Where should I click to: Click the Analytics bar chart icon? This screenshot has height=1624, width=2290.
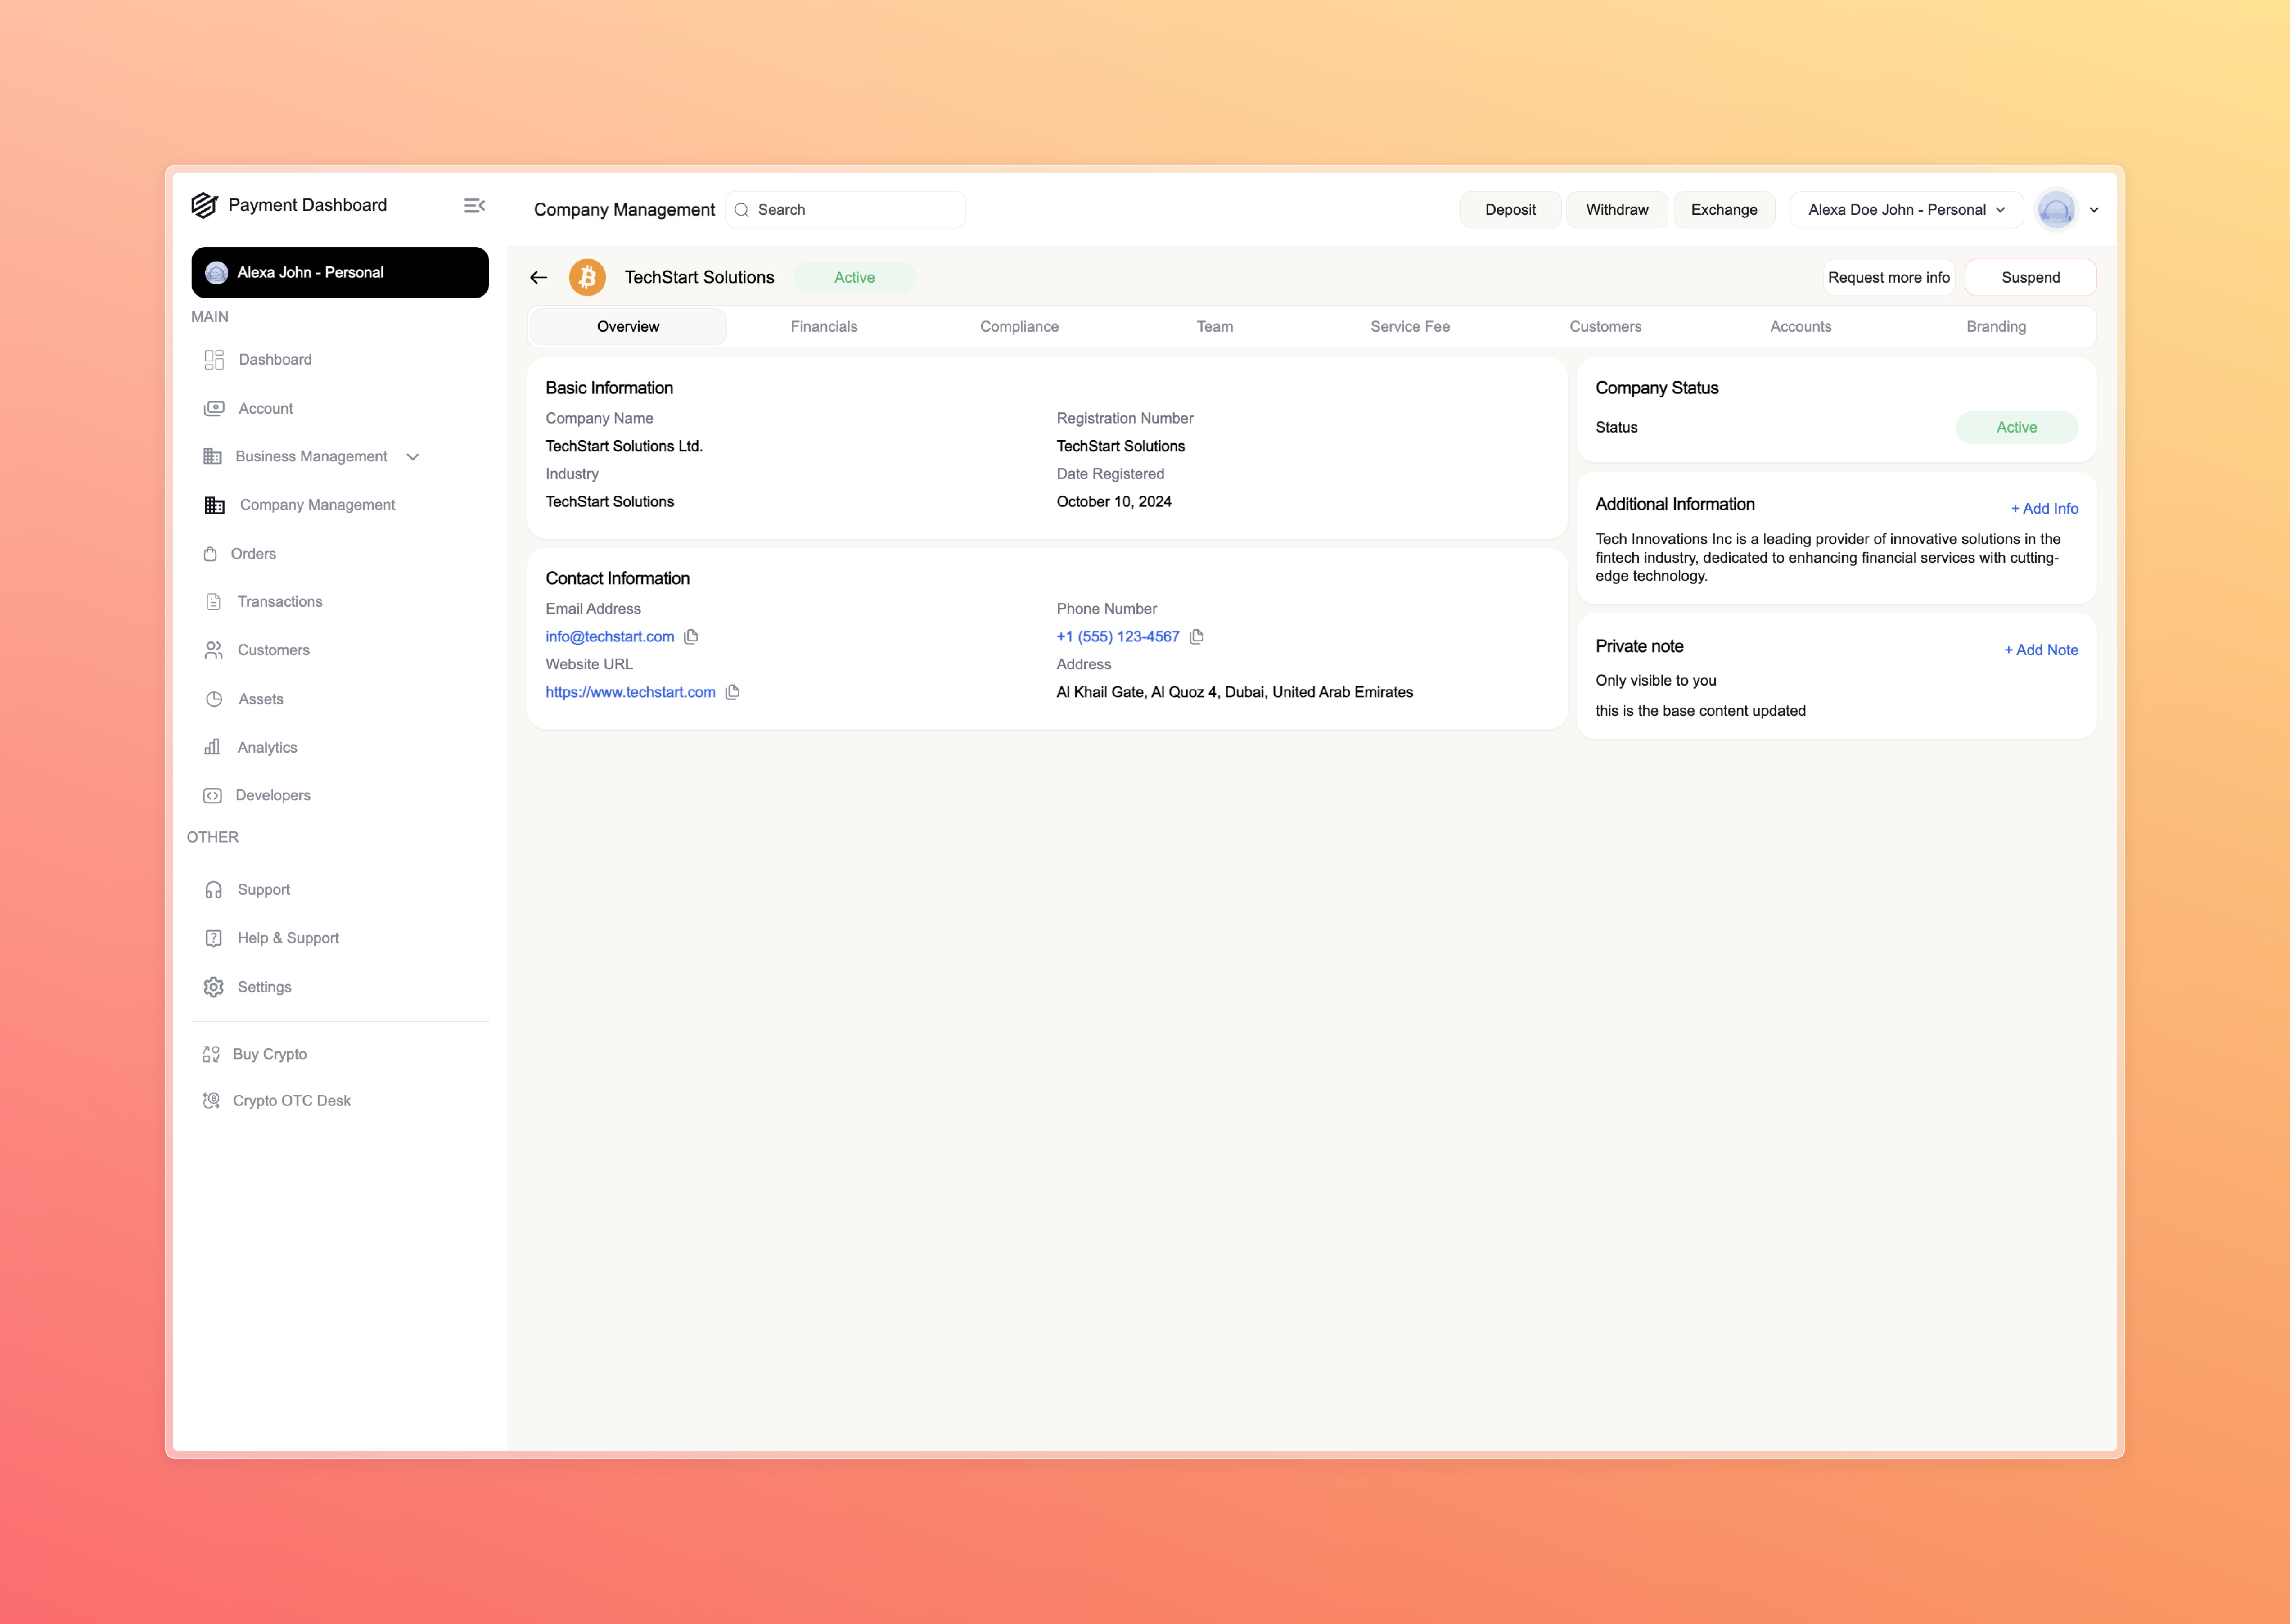(212, 747)
